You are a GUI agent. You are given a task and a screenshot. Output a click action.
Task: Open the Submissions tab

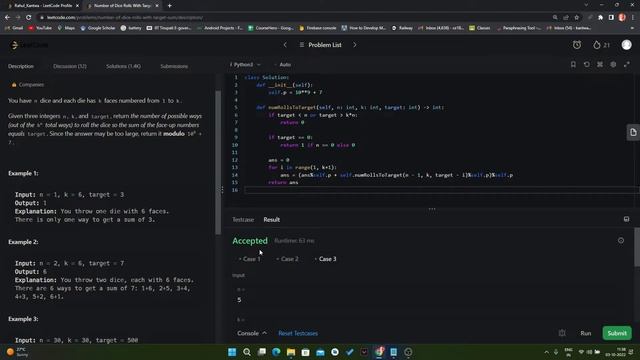click(174, 66)
